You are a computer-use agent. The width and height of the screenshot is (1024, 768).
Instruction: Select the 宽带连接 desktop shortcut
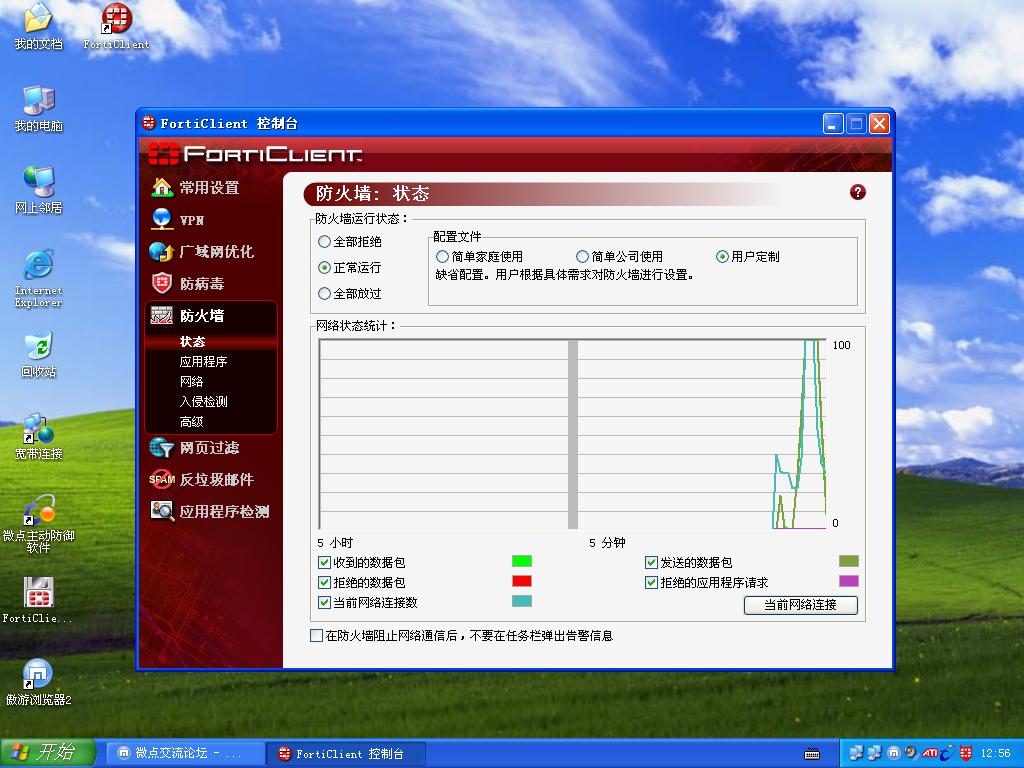click(39, 436)
